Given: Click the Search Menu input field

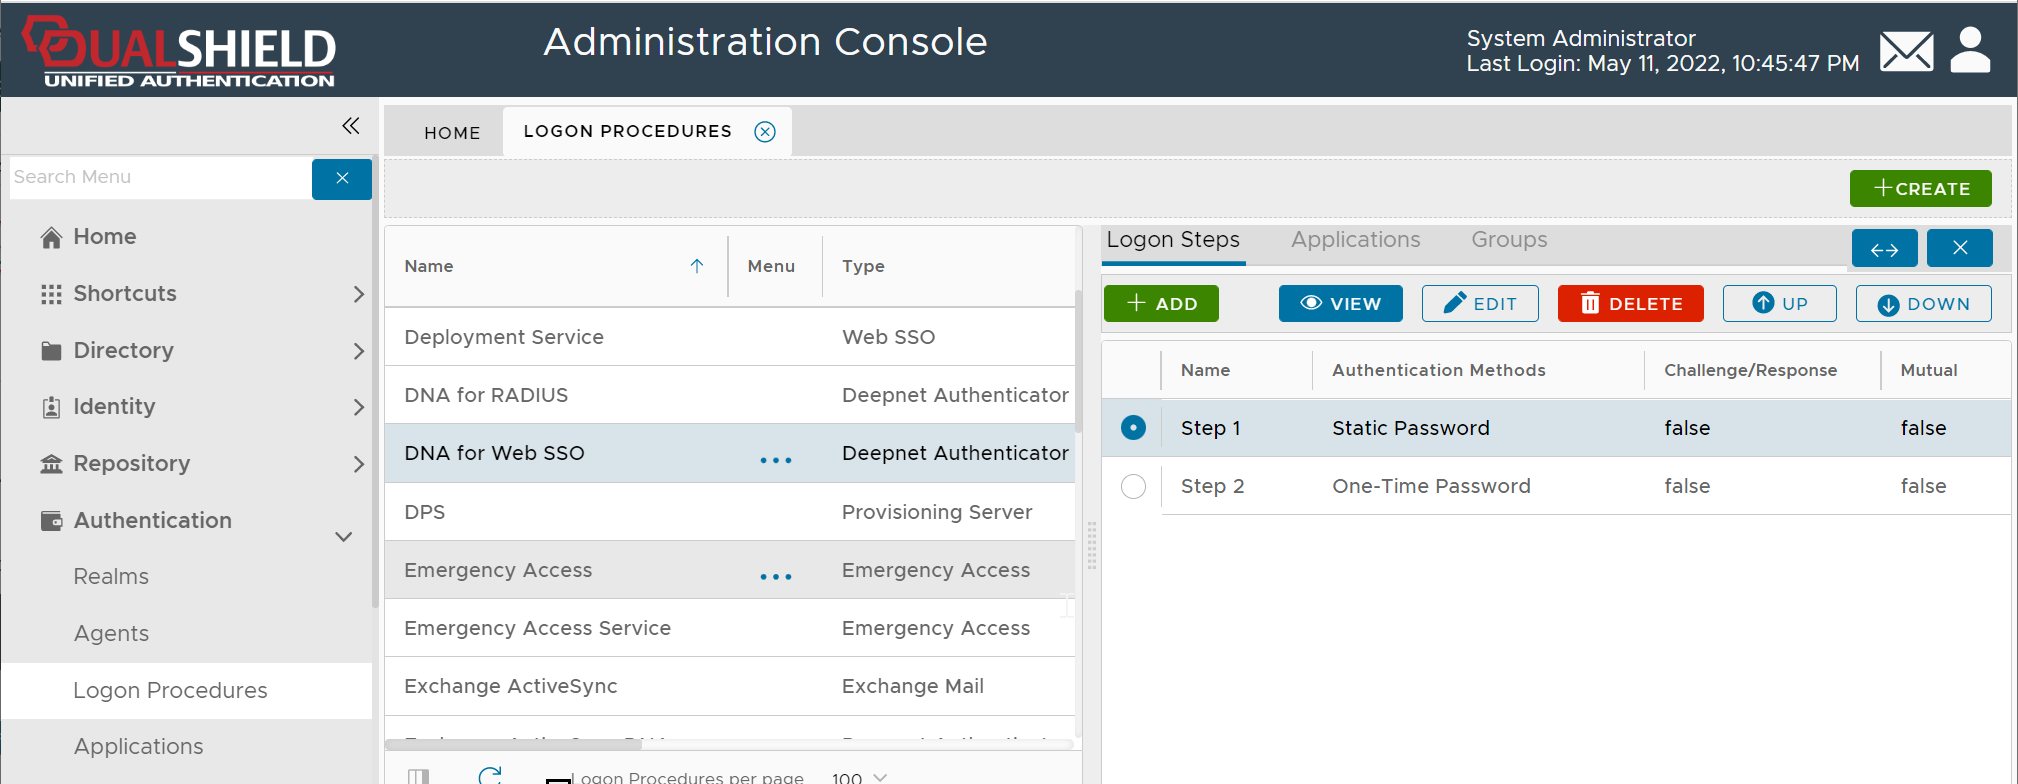Looking at the screenshot, I should (160, 178).
